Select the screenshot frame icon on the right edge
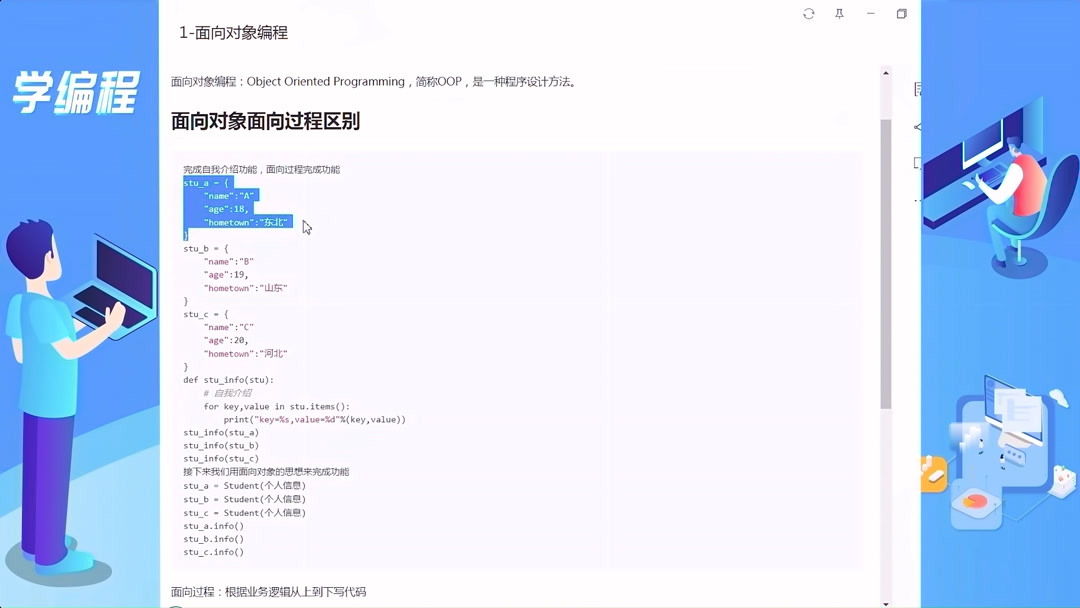Viewport: 1080px width, 608px height. [x=916, y=162]
